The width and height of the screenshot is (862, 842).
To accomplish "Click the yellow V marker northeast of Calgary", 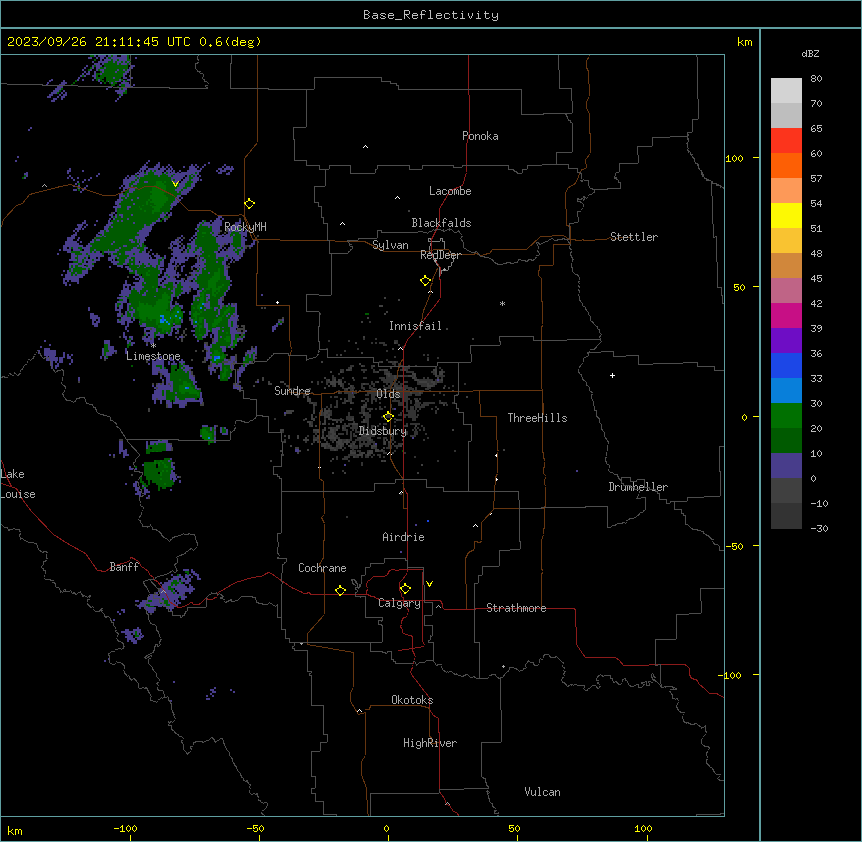I will coord(429,584).
